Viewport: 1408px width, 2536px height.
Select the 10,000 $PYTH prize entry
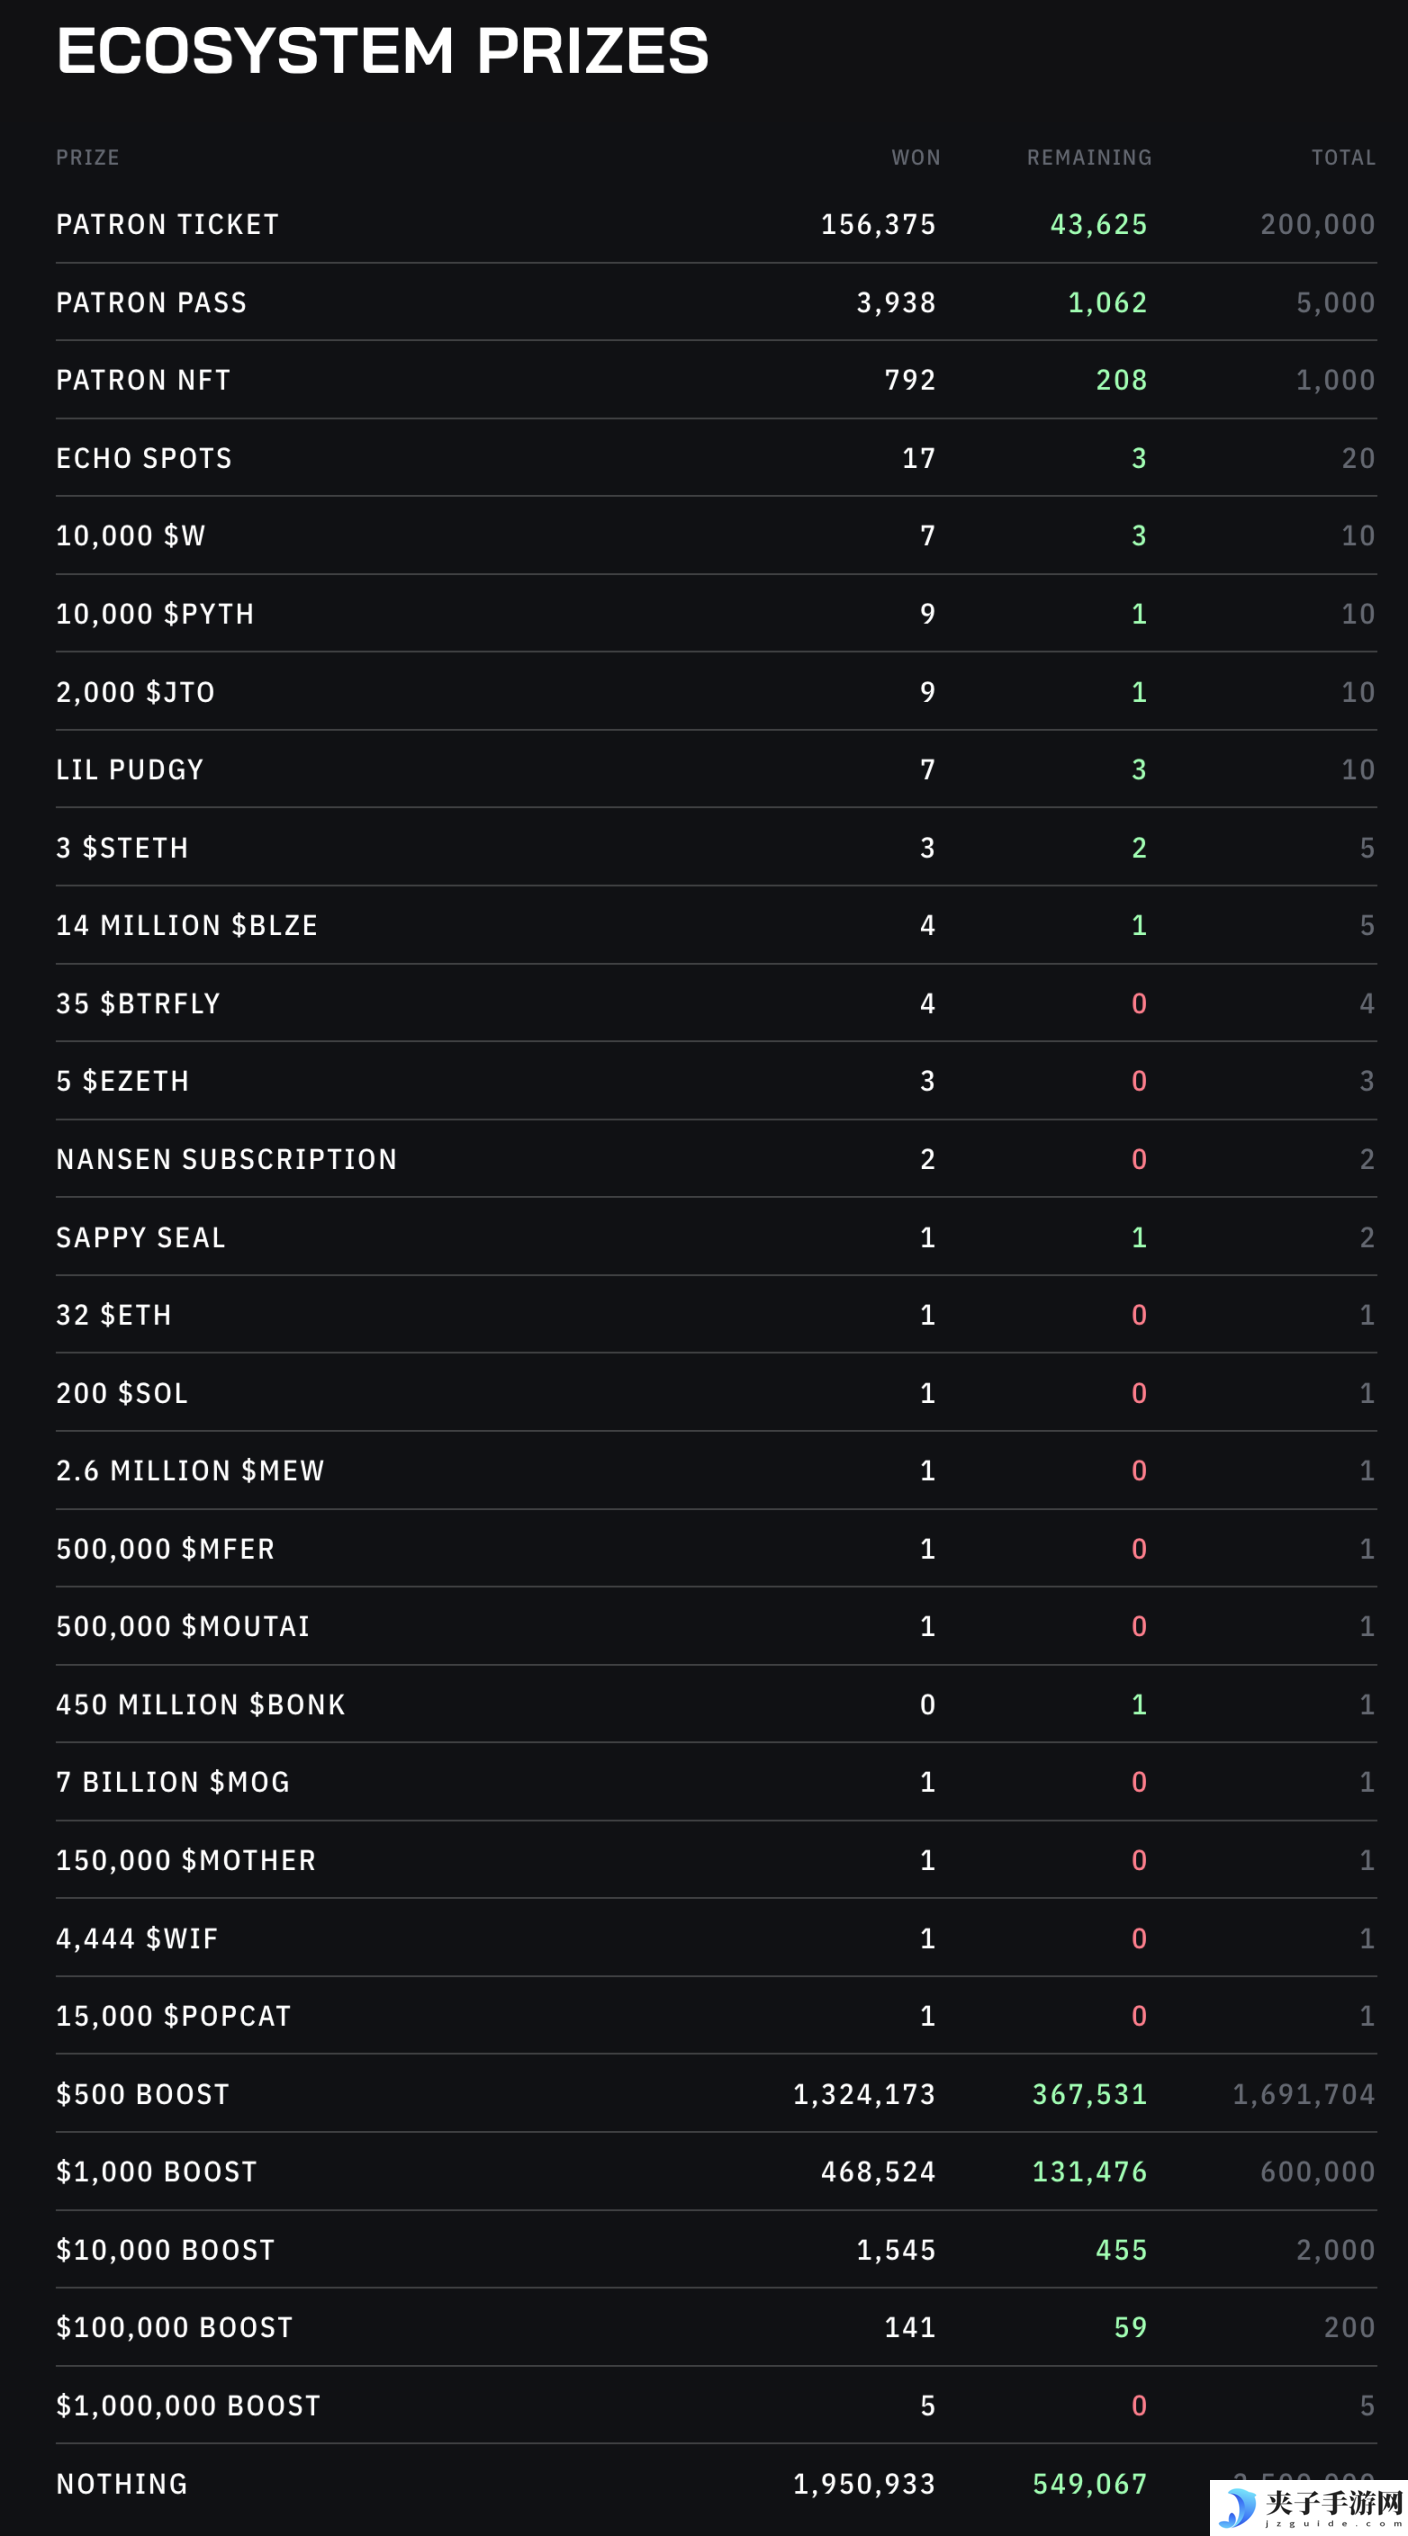[155, 614]
